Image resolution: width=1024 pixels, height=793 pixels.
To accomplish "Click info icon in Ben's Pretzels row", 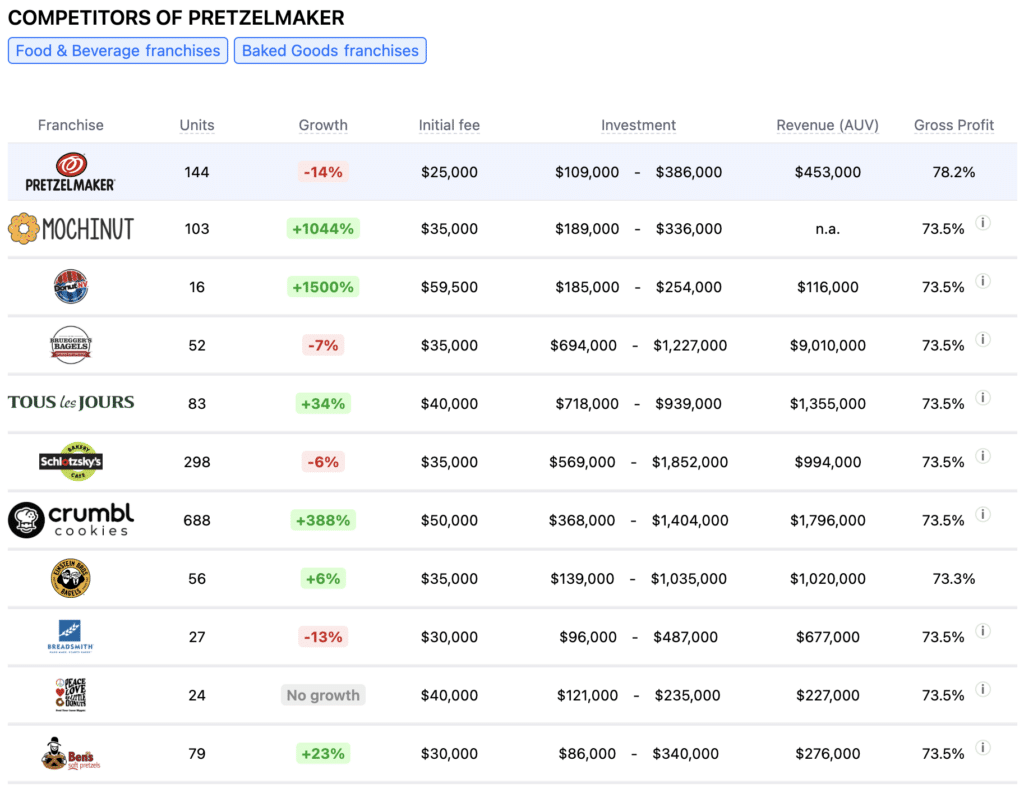I will 983,747.
